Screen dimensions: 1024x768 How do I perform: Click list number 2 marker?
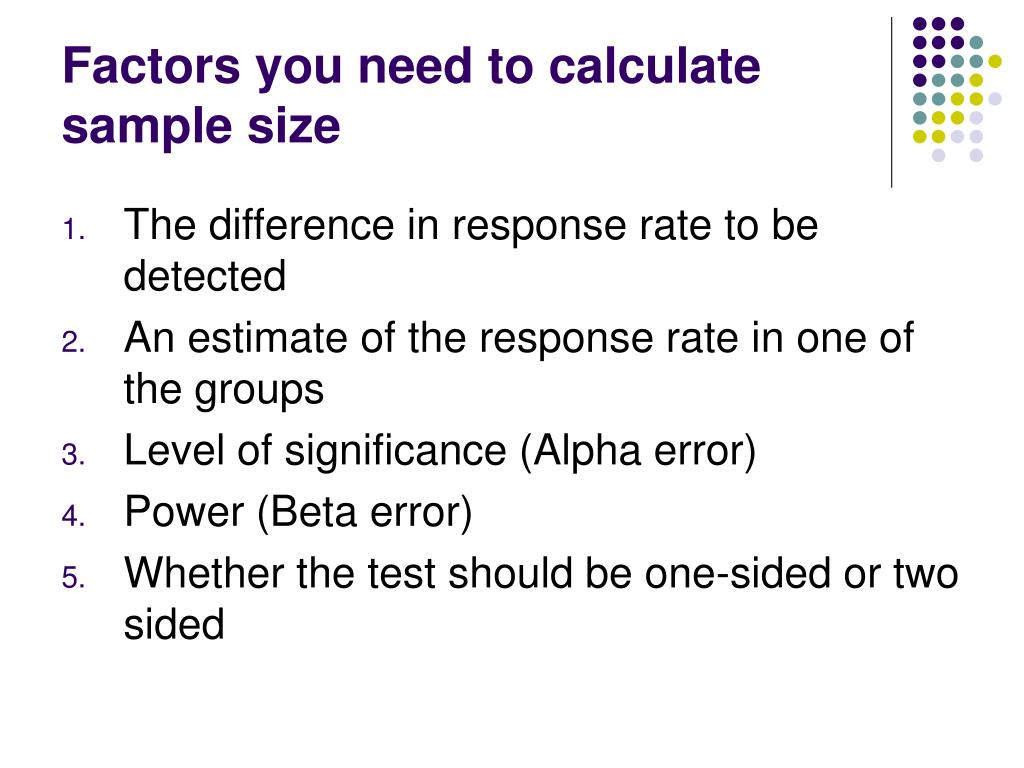tap(74, 343)
